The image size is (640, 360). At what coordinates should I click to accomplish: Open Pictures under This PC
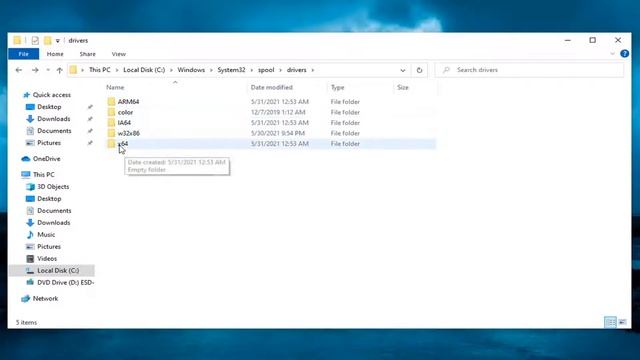tap(49, 247)
